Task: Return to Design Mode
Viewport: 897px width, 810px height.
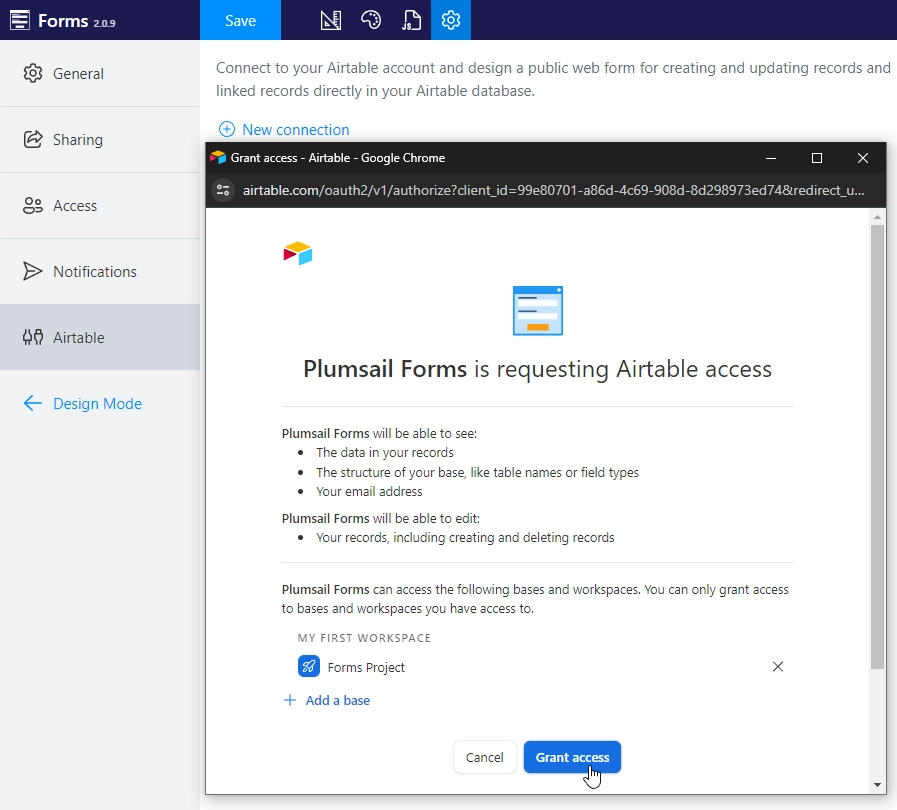Action: pyautogui.click(x=82, y=403)
